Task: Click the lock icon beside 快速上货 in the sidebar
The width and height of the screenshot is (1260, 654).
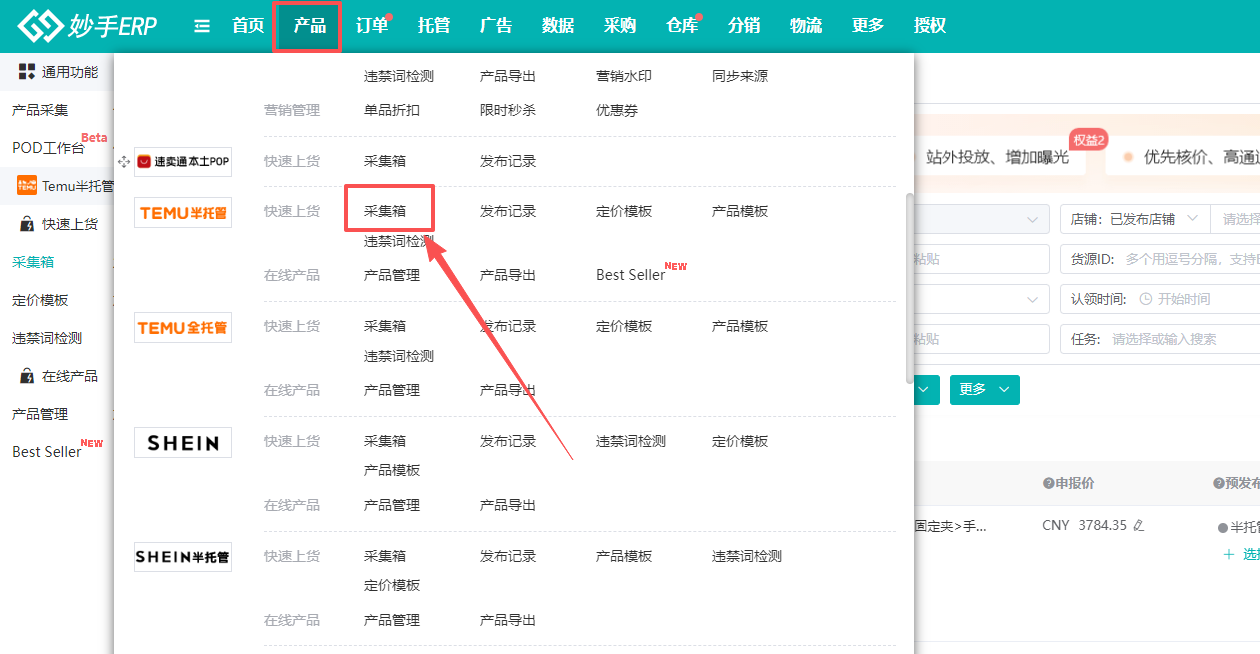Action: pos(27,224)
